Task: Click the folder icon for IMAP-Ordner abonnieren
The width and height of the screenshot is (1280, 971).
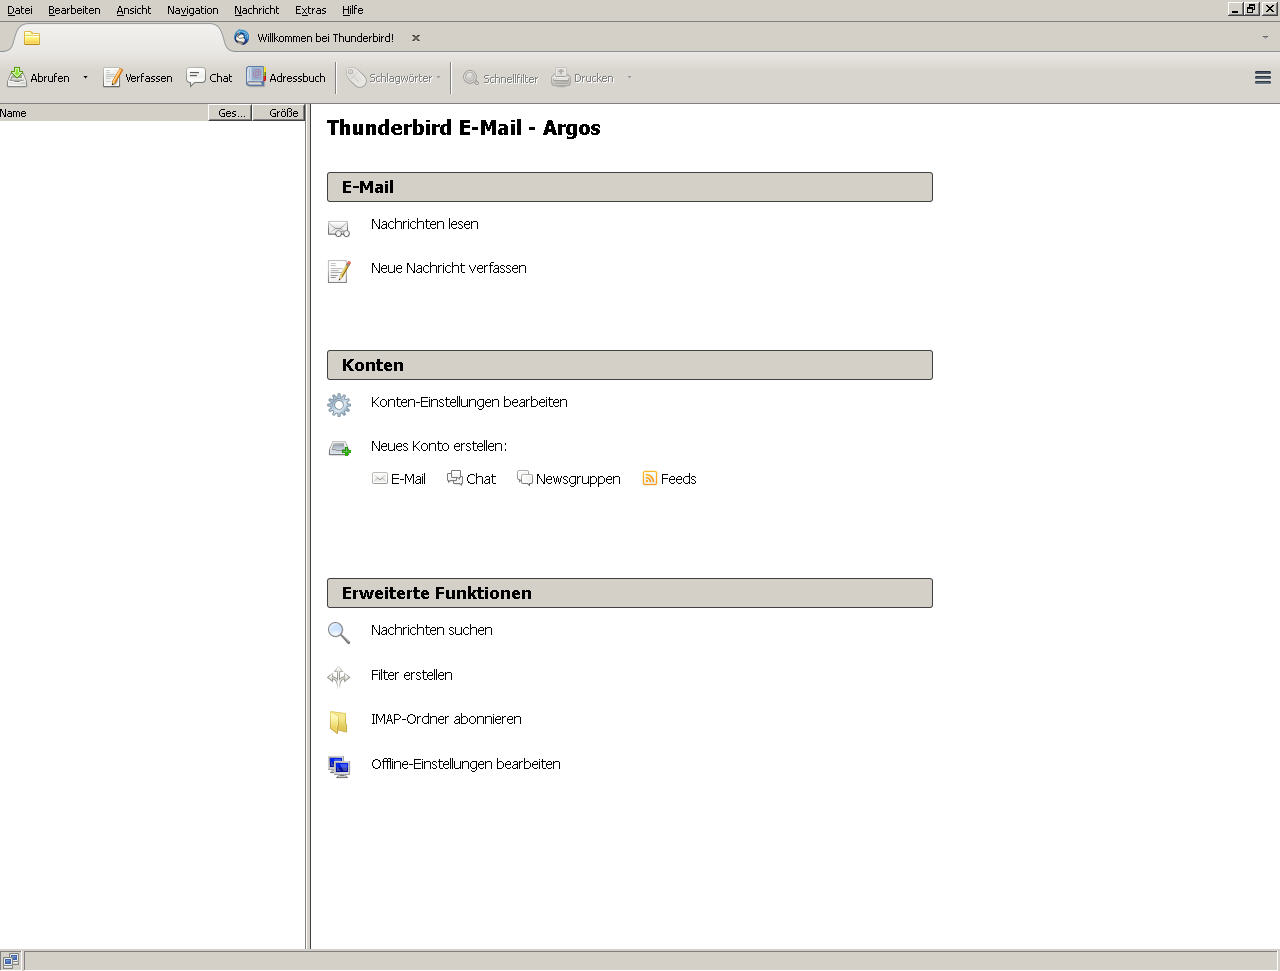Action: [x=339, y=721]
